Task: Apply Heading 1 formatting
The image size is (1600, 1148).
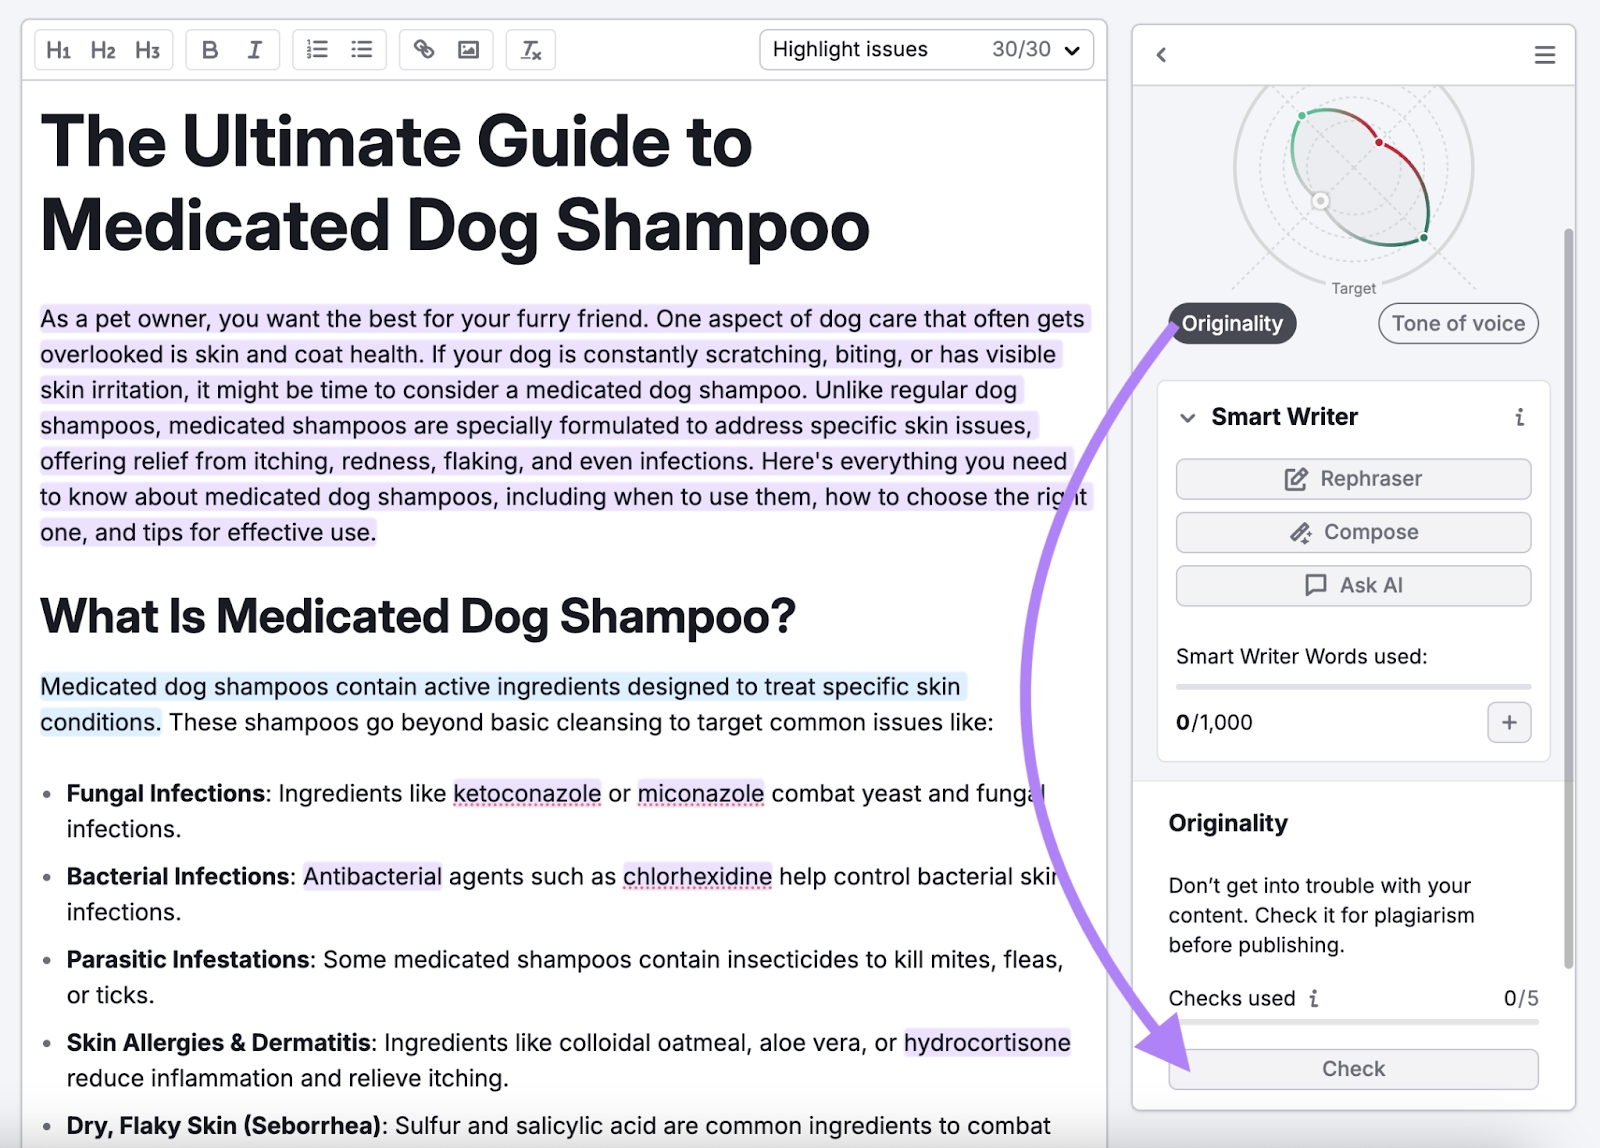Action: (x=59, y=50)
